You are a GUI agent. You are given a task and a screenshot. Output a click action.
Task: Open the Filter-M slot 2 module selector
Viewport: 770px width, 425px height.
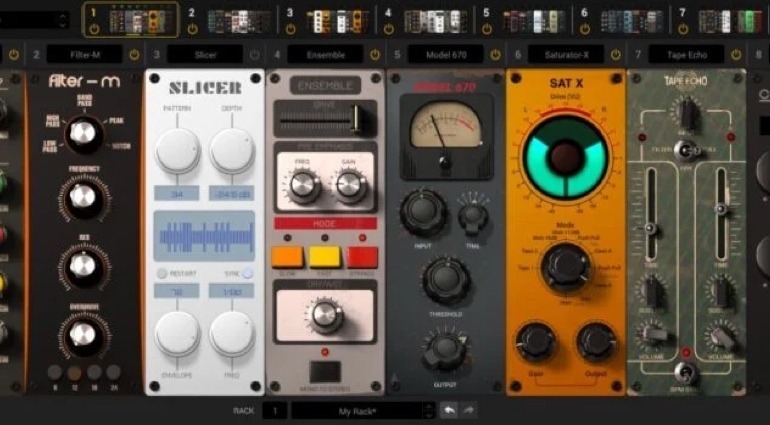click(x=84, y=55)
